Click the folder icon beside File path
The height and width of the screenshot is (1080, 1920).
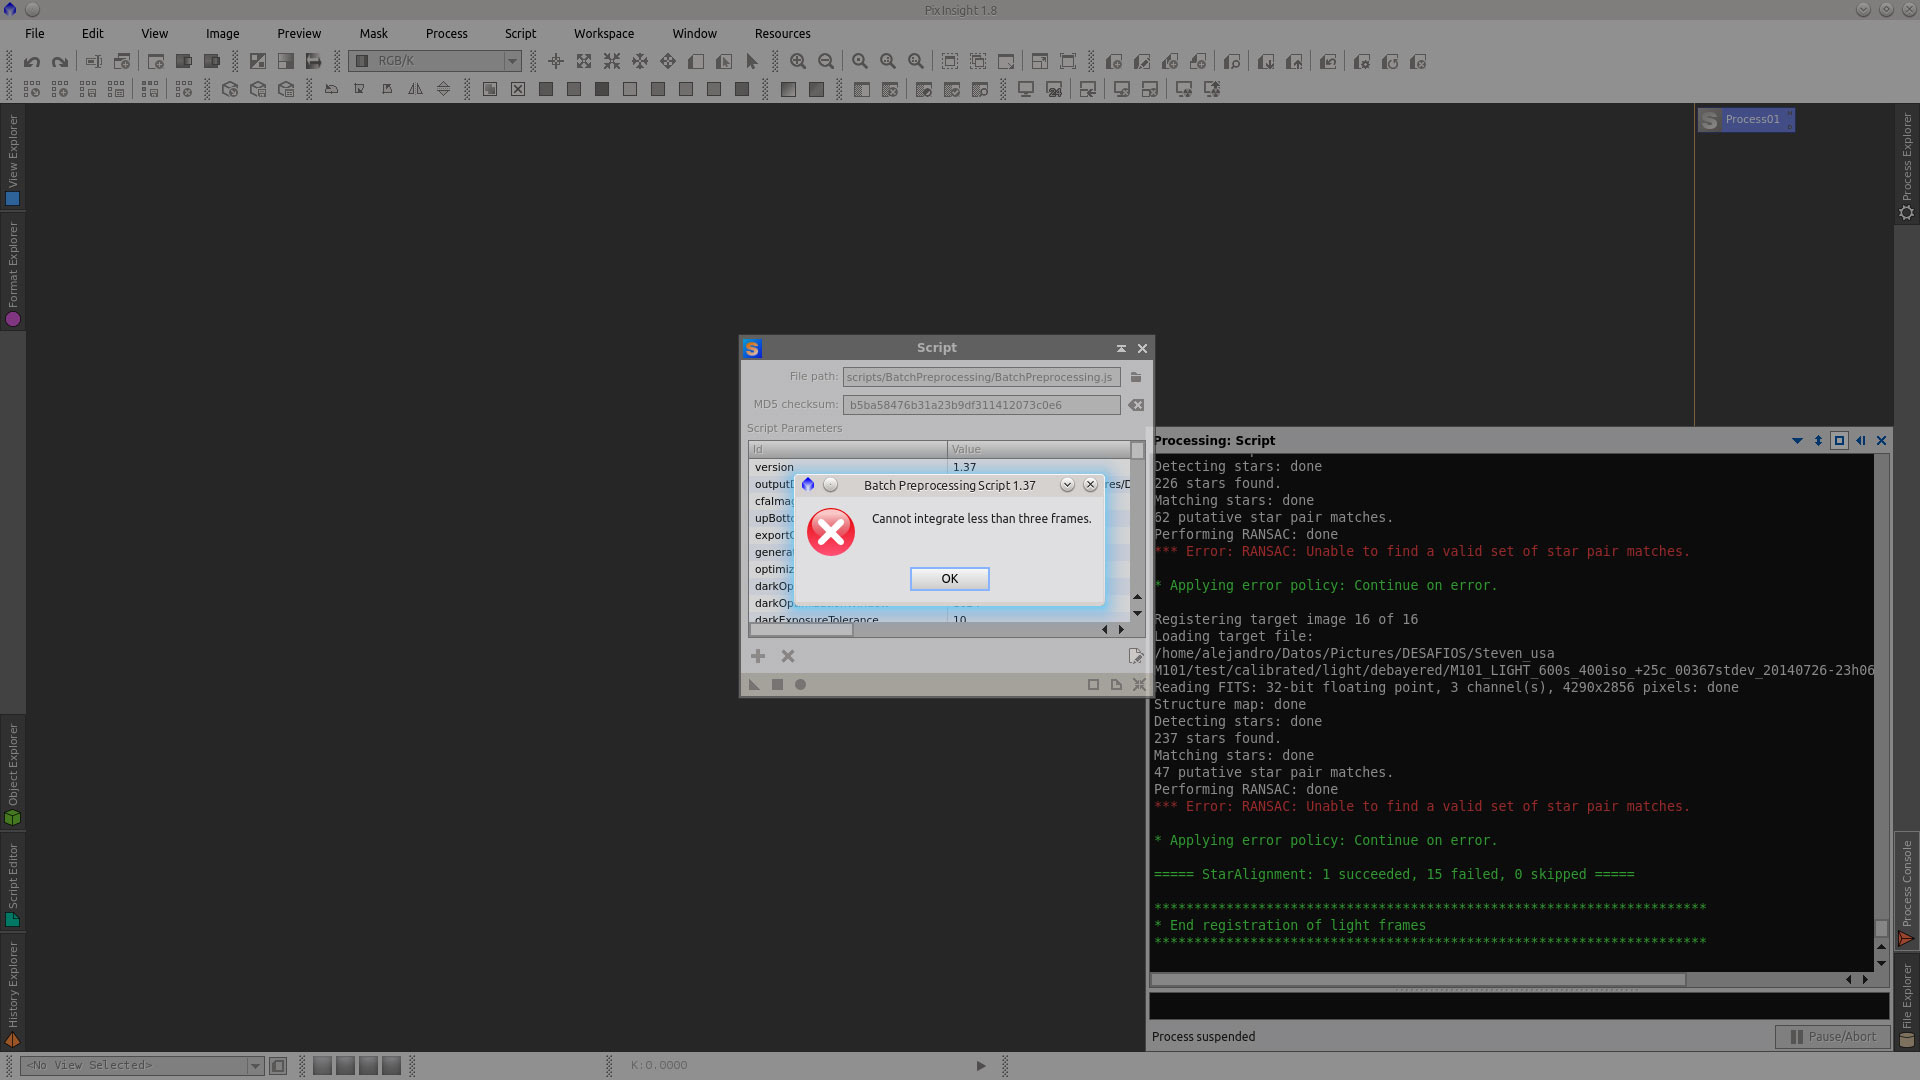(1136, 377)
